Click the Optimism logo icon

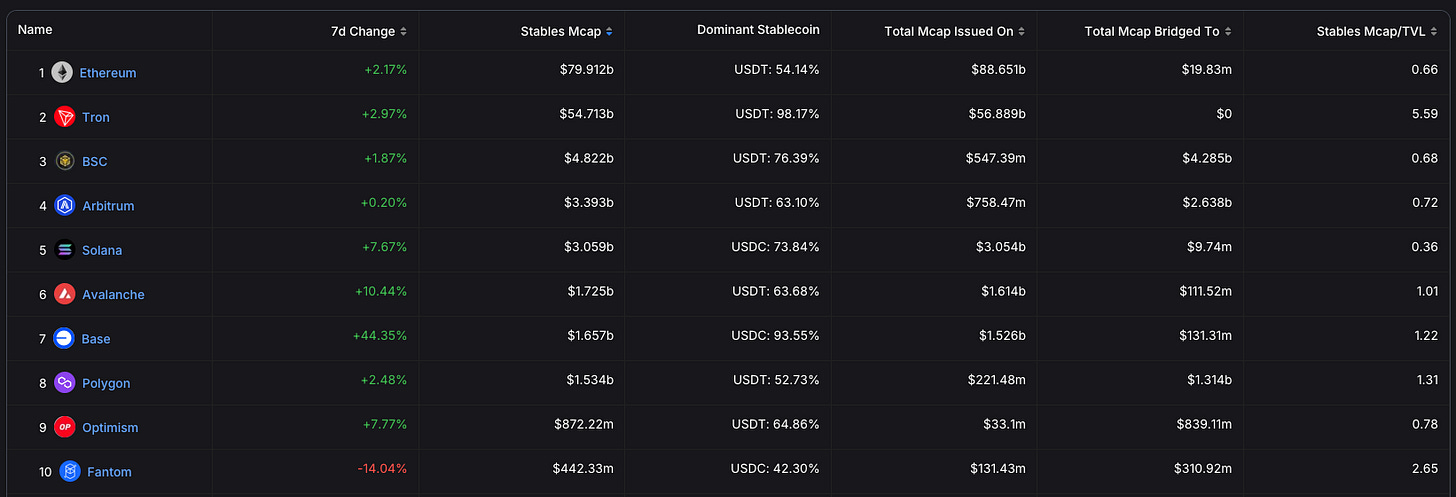65,427
